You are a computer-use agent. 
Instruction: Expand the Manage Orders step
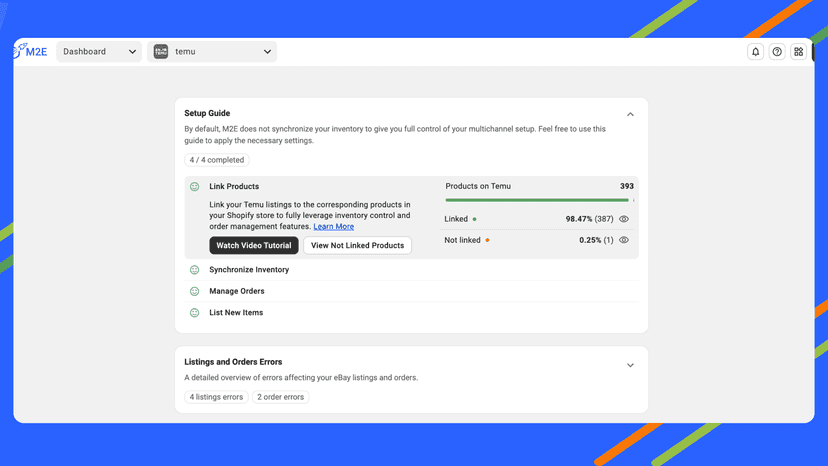point(237,291)
